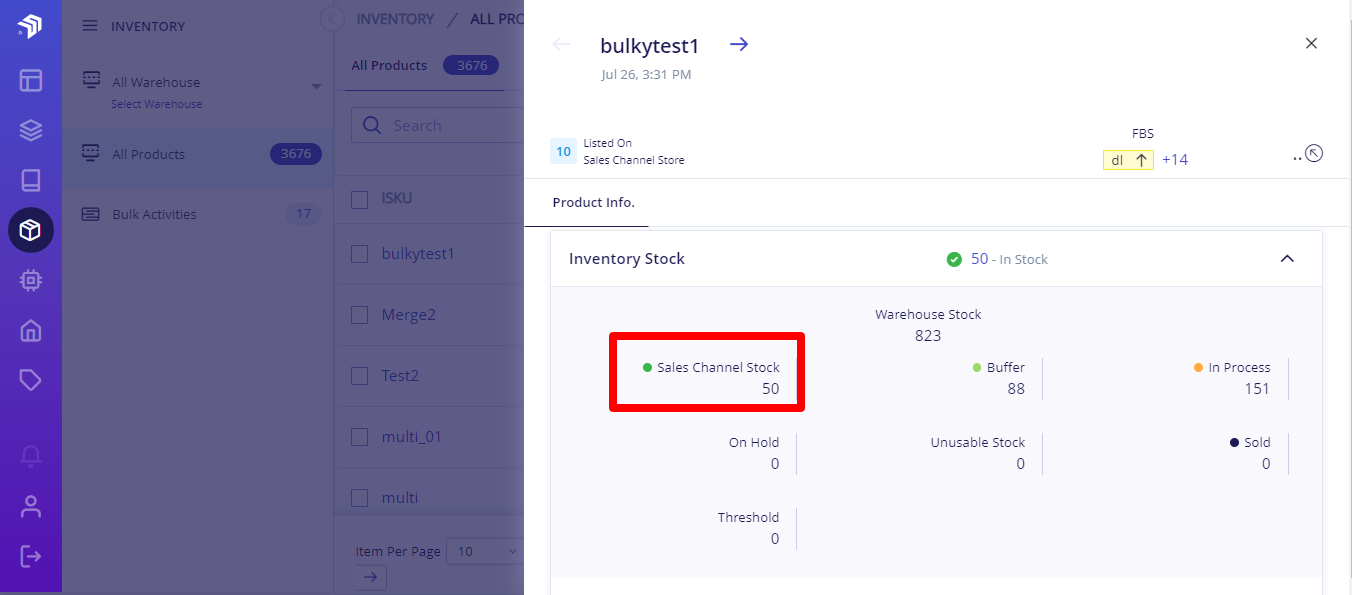Click the yellow dl channel badge

[x=1128, y=160]
